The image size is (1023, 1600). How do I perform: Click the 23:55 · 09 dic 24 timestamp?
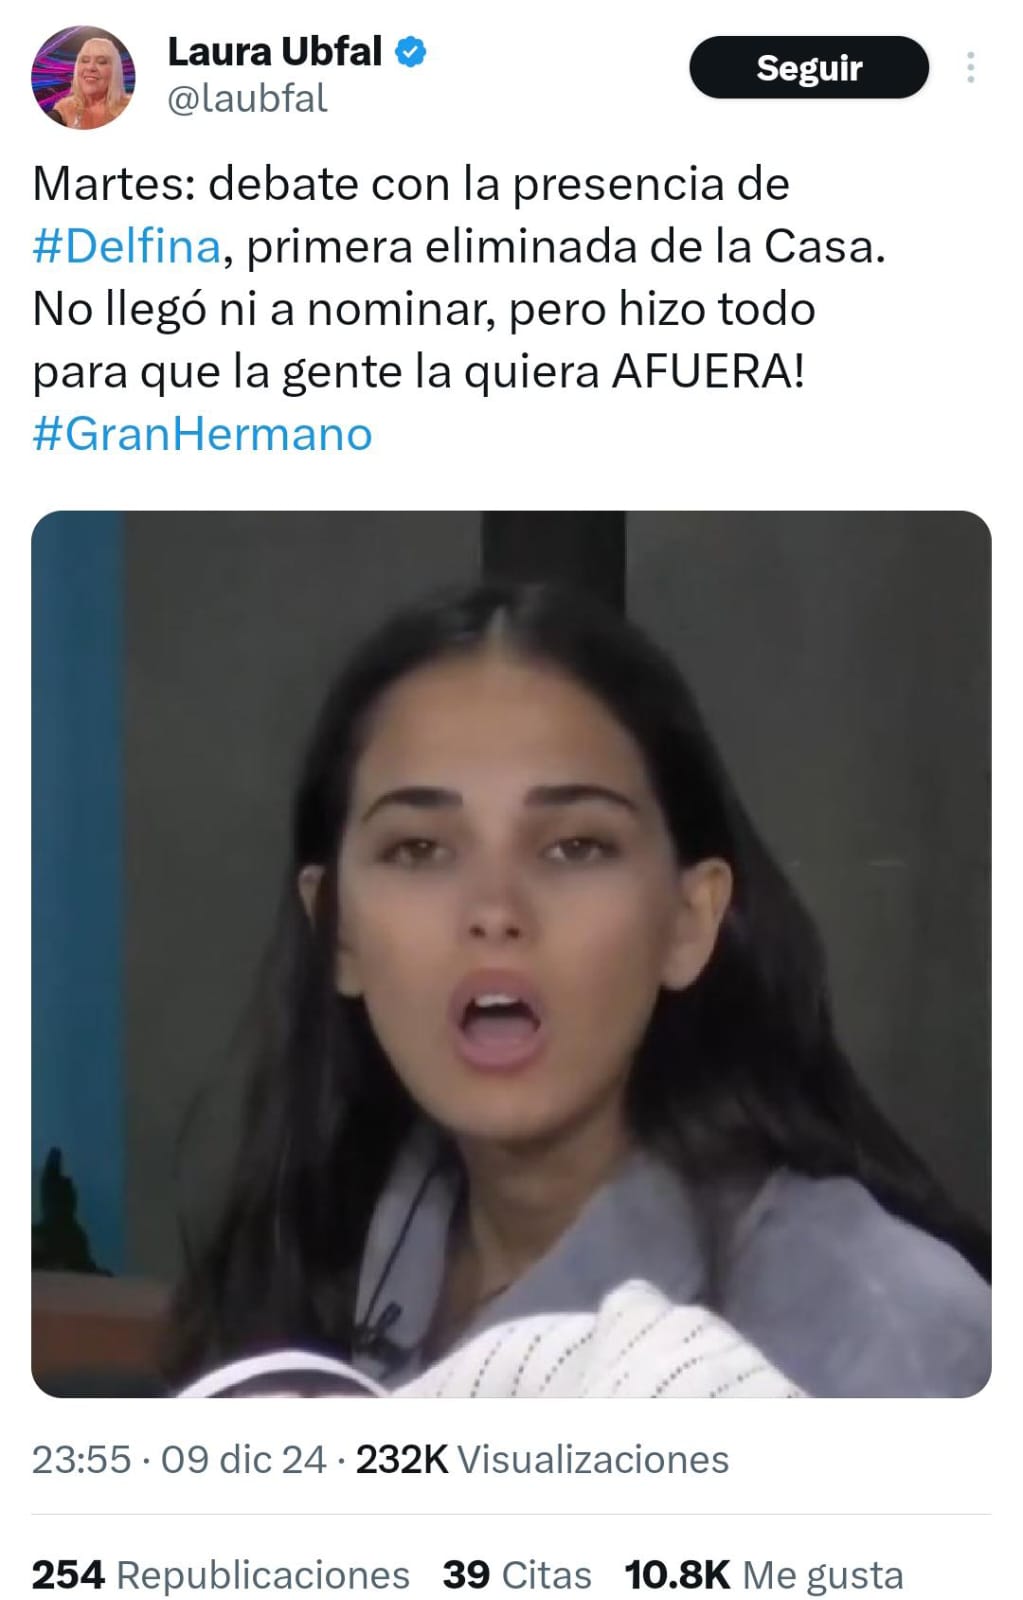point(179,1460)
